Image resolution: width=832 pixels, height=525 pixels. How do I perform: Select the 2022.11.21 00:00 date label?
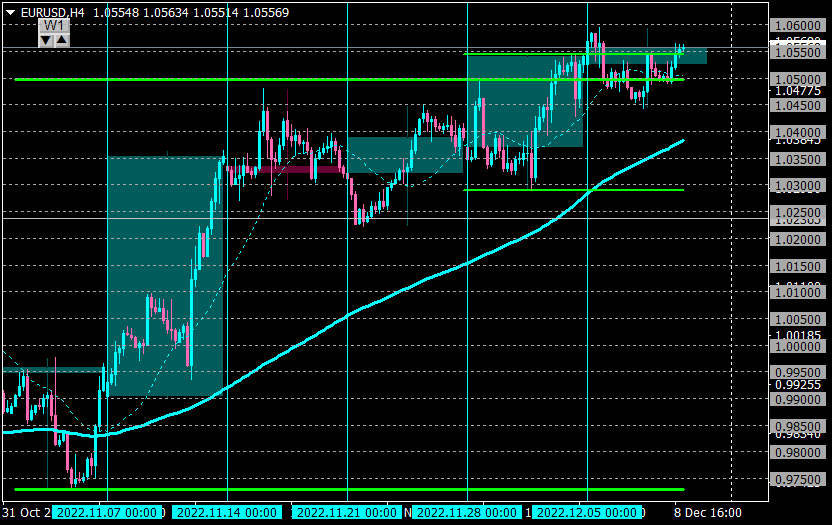(x=346, y=512)
